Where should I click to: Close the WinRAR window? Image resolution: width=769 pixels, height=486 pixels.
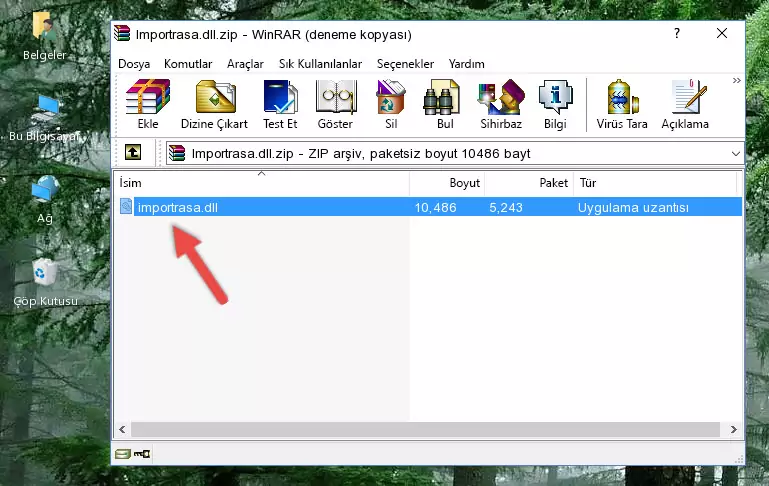click(x=721, y=33)
